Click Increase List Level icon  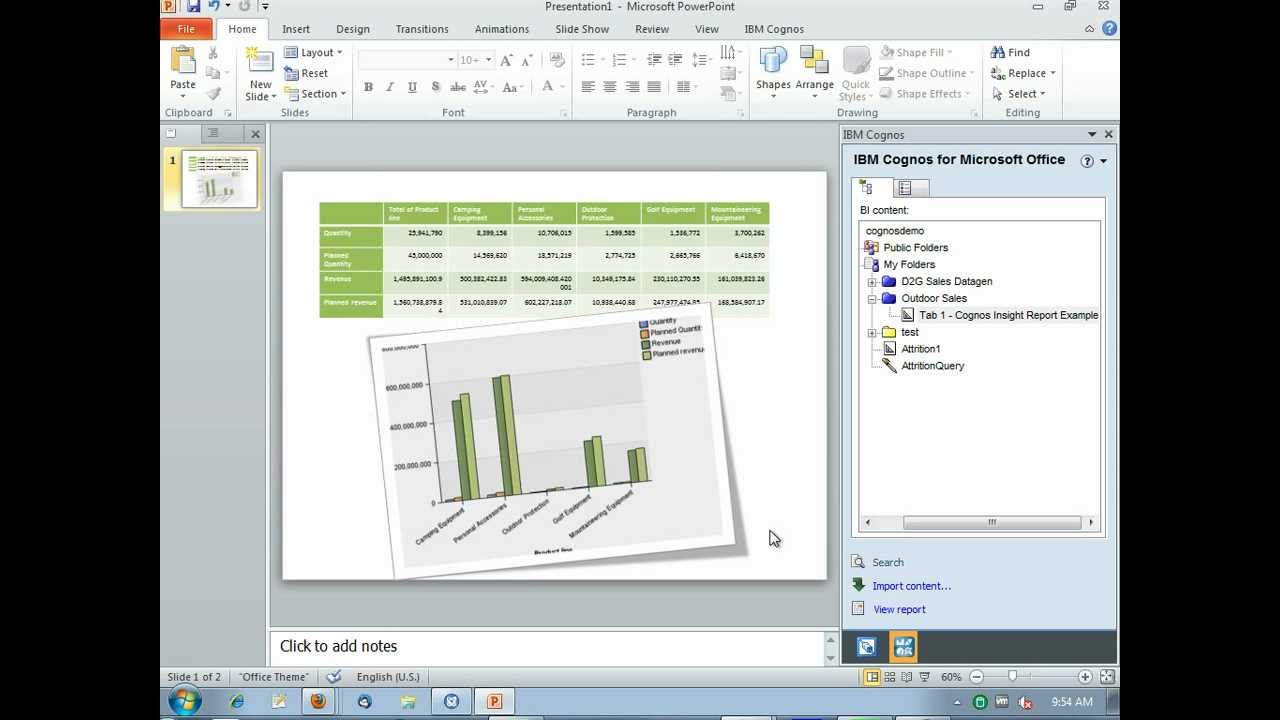pyautogui.click(x=676, y=60)
